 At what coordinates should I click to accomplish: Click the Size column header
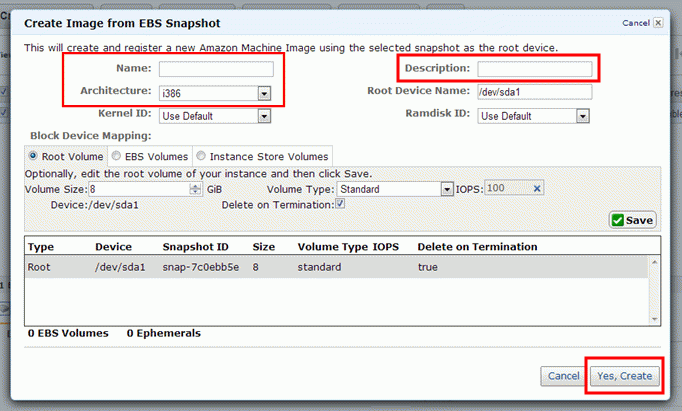coord(264,247)
